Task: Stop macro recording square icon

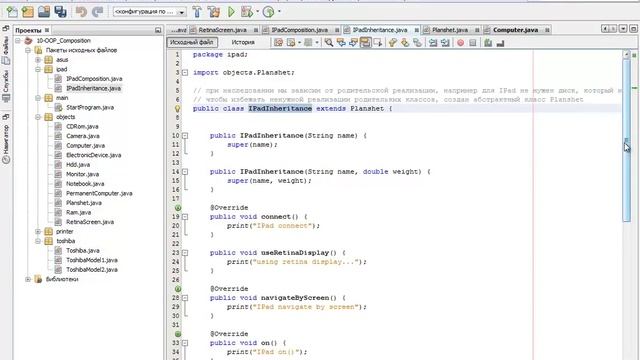Action: (x=473, y=42)
